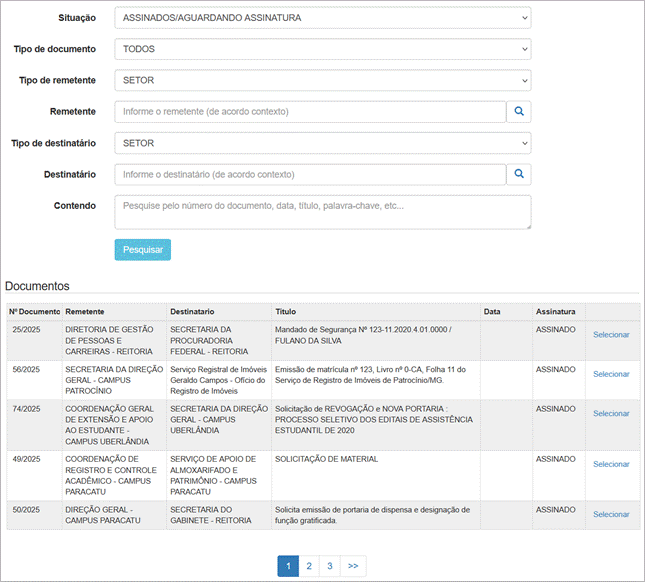
Task: Focus the Destinatário input field
Action: [x=310, y=175]
